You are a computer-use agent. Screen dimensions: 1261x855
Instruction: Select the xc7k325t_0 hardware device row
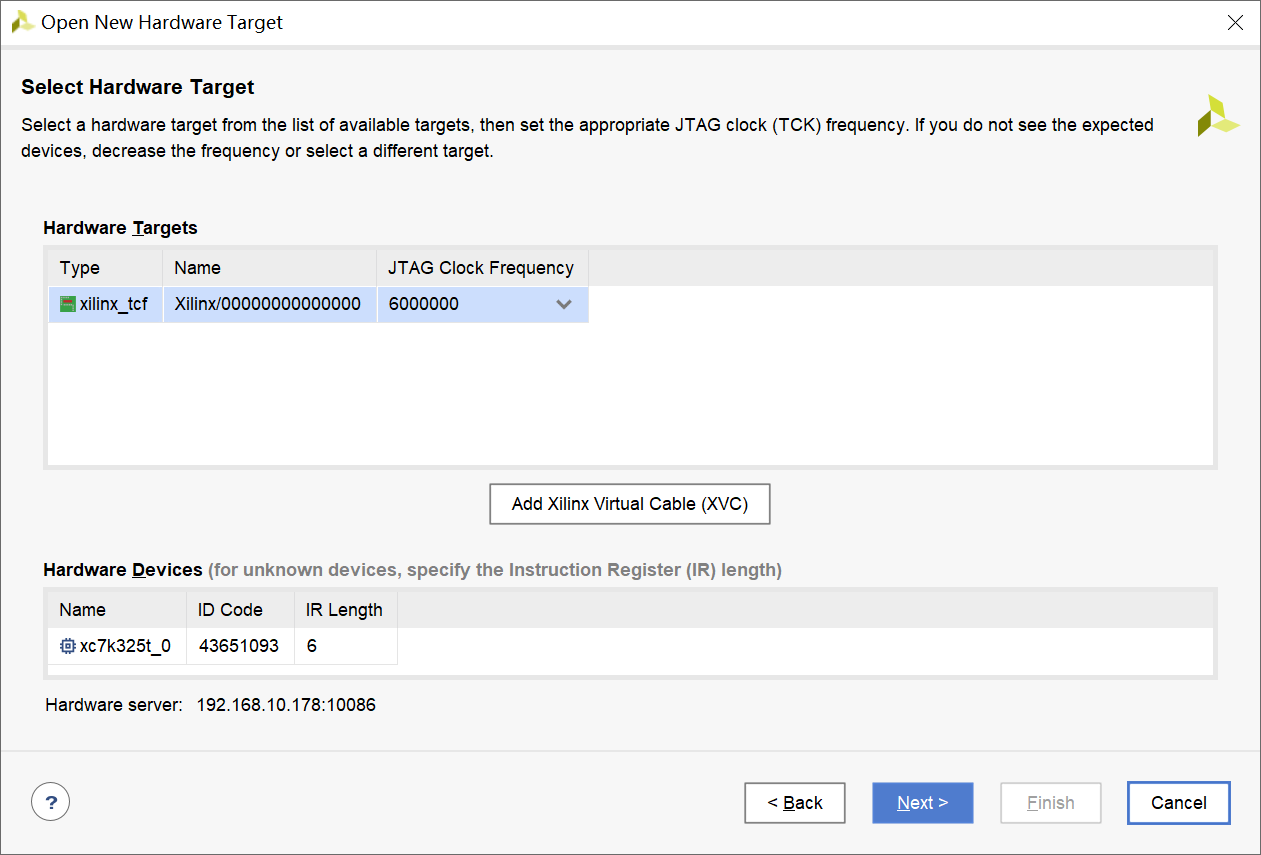pos(223,646)
